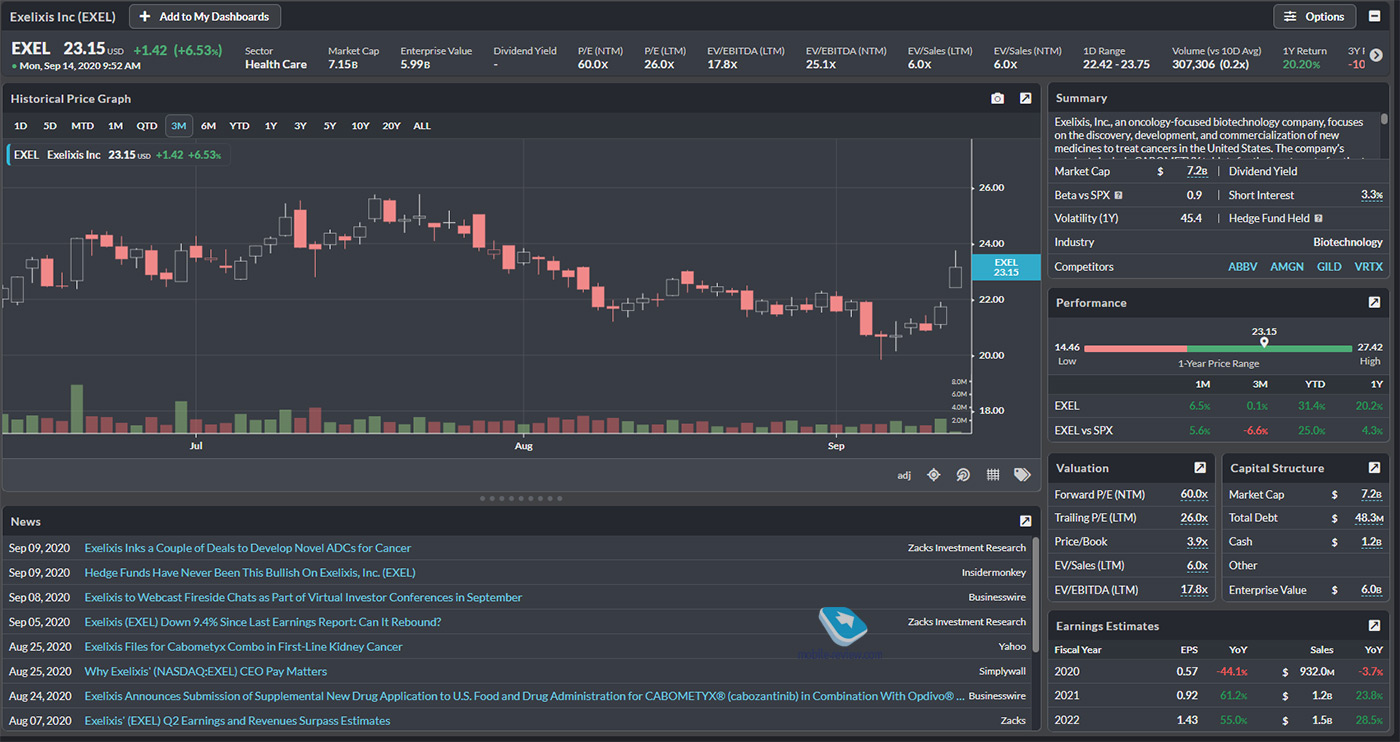Click the Price/Book value 3.9x
1400x742 pixels.
point(1196,542)
